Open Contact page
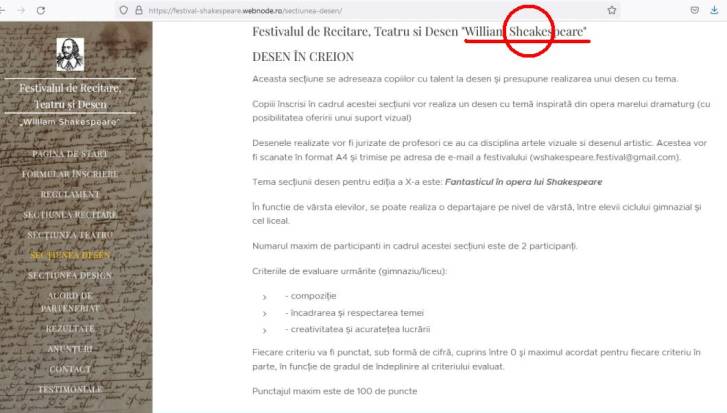This screenshot has height=413, width=727. [x=70, y=369]
